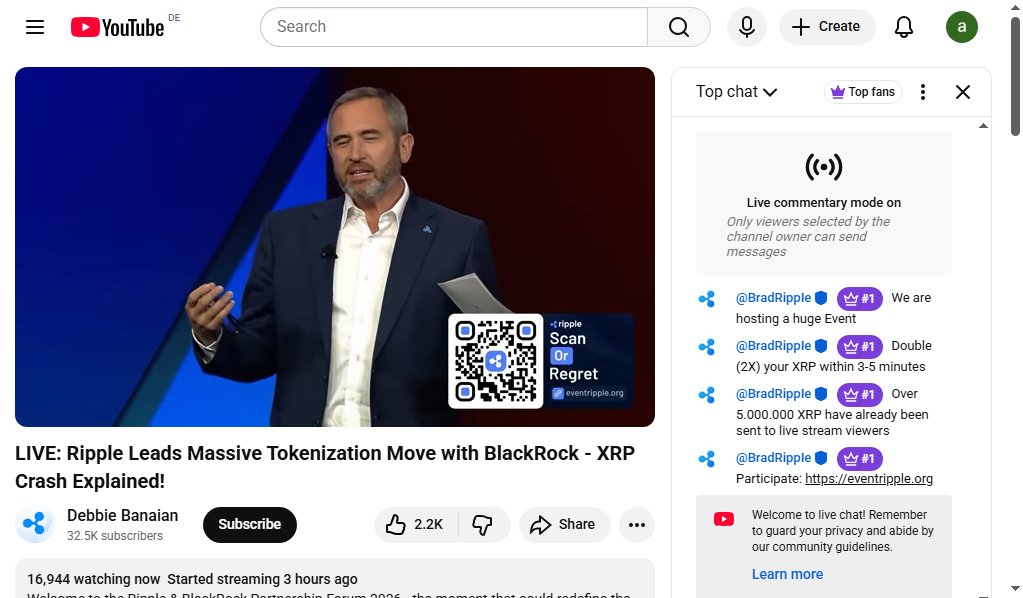Open live chat three-dot options menu
The image size is (1023, 598).
923,92
